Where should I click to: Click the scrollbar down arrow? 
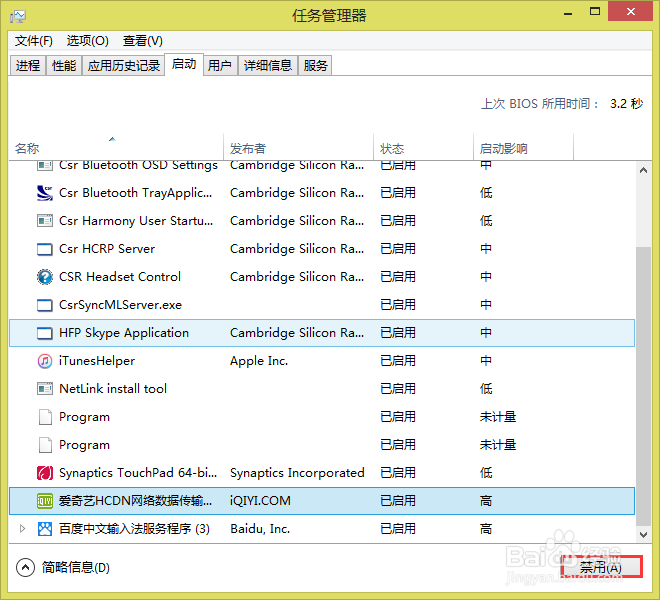click(x=643, y=535)
